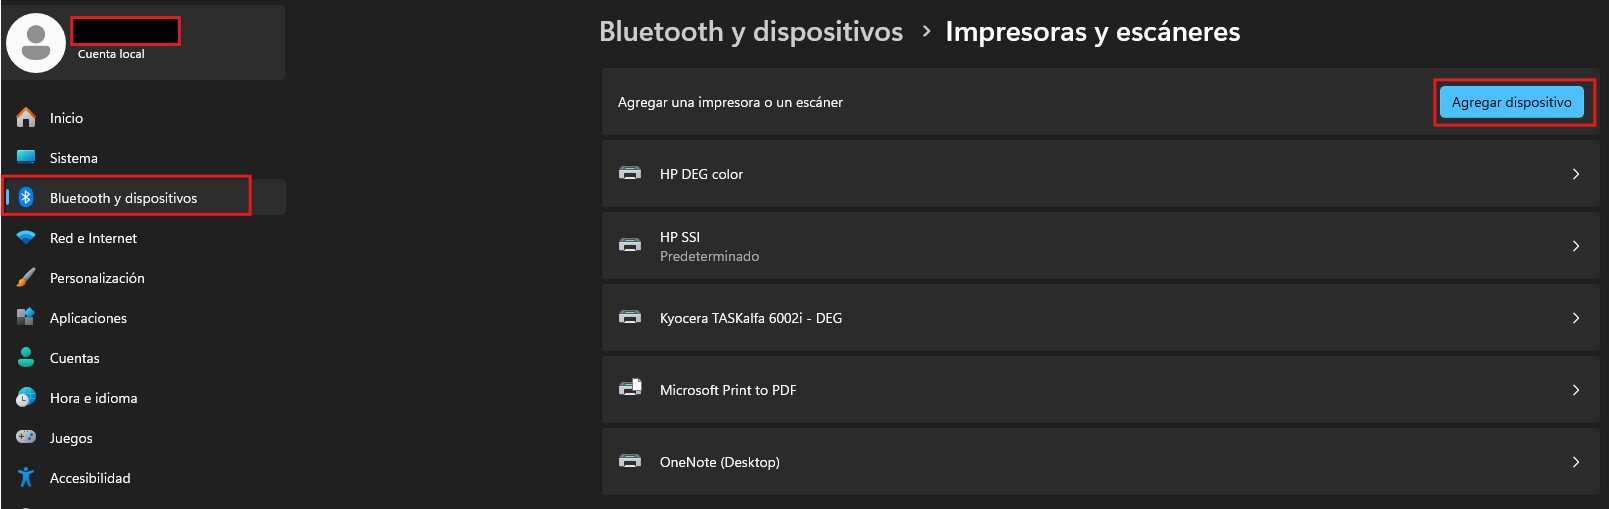Click the Aplicaciones icon in sidebar
This screenshot has height=509, width=1609.
(x=26, y=317)
